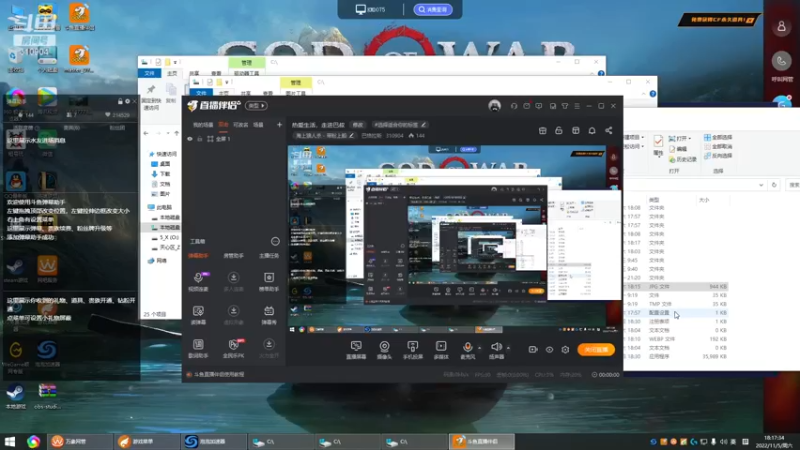Viewport: 800px width, 450px height.
Task: Expand speaker options arrow
Action: tap(508, 348)
